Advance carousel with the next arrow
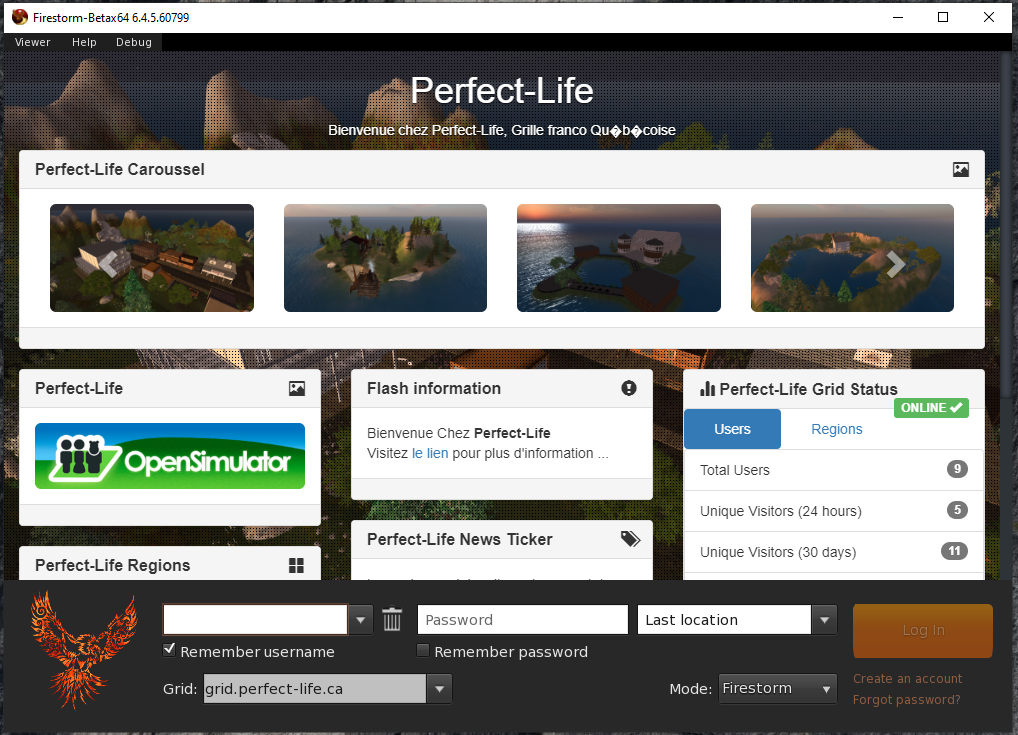This screenshot has width=1018, height=735. 896,263
